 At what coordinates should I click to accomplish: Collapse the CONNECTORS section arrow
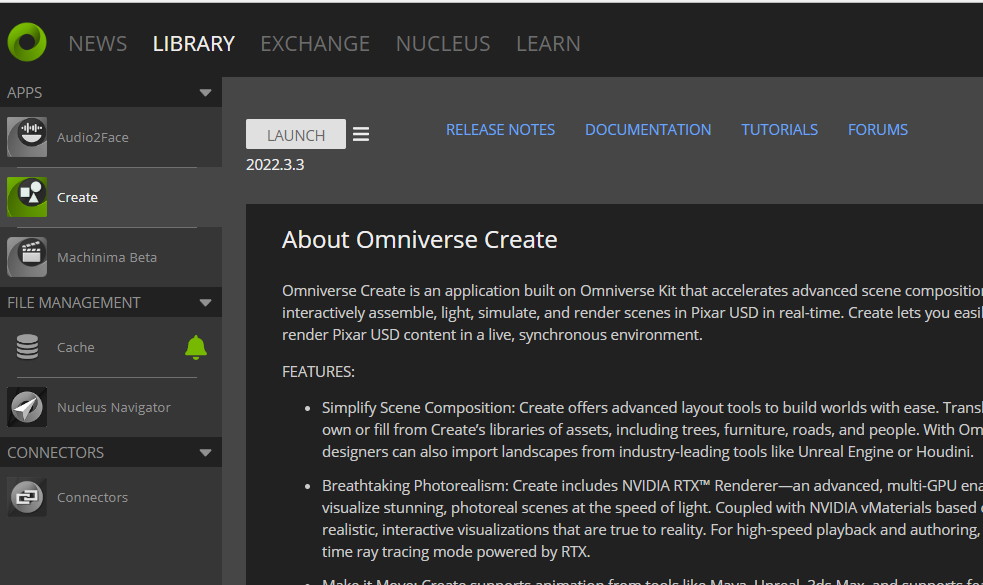click(x=205, y=453)
